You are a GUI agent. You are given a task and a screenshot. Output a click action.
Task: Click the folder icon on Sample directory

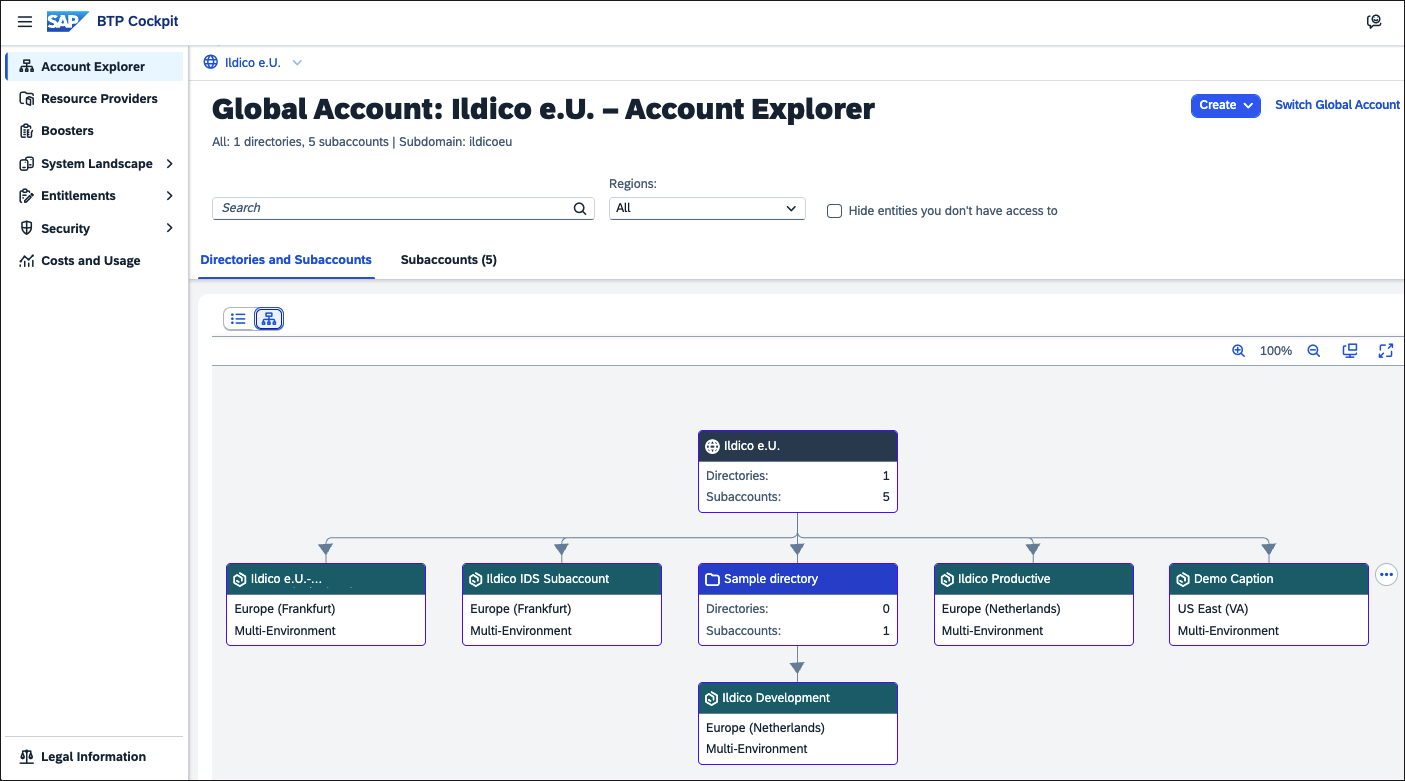[x=712, y=579]
